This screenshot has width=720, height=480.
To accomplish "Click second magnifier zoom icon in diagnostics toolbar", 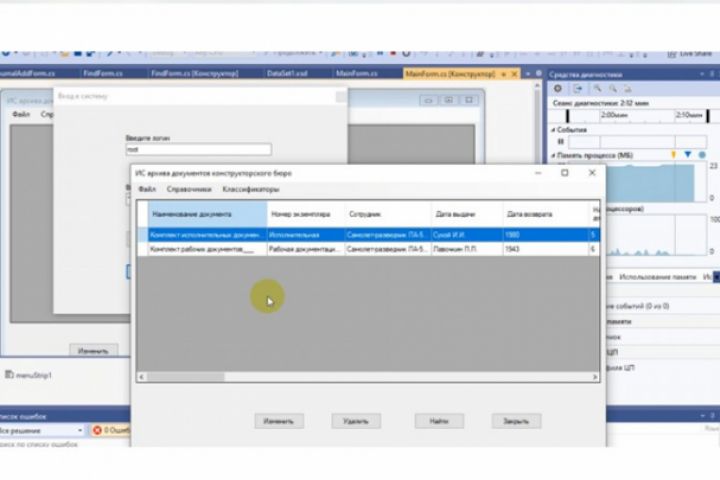I will (613, 89).
